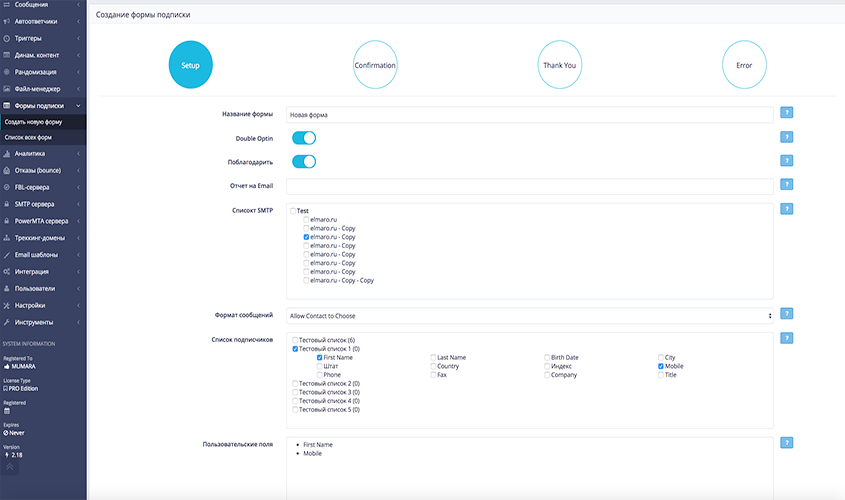Click help icon beside Double Optin row
Image resolution: width=845 pixels, height=500 pixels.
coord(787,137)
